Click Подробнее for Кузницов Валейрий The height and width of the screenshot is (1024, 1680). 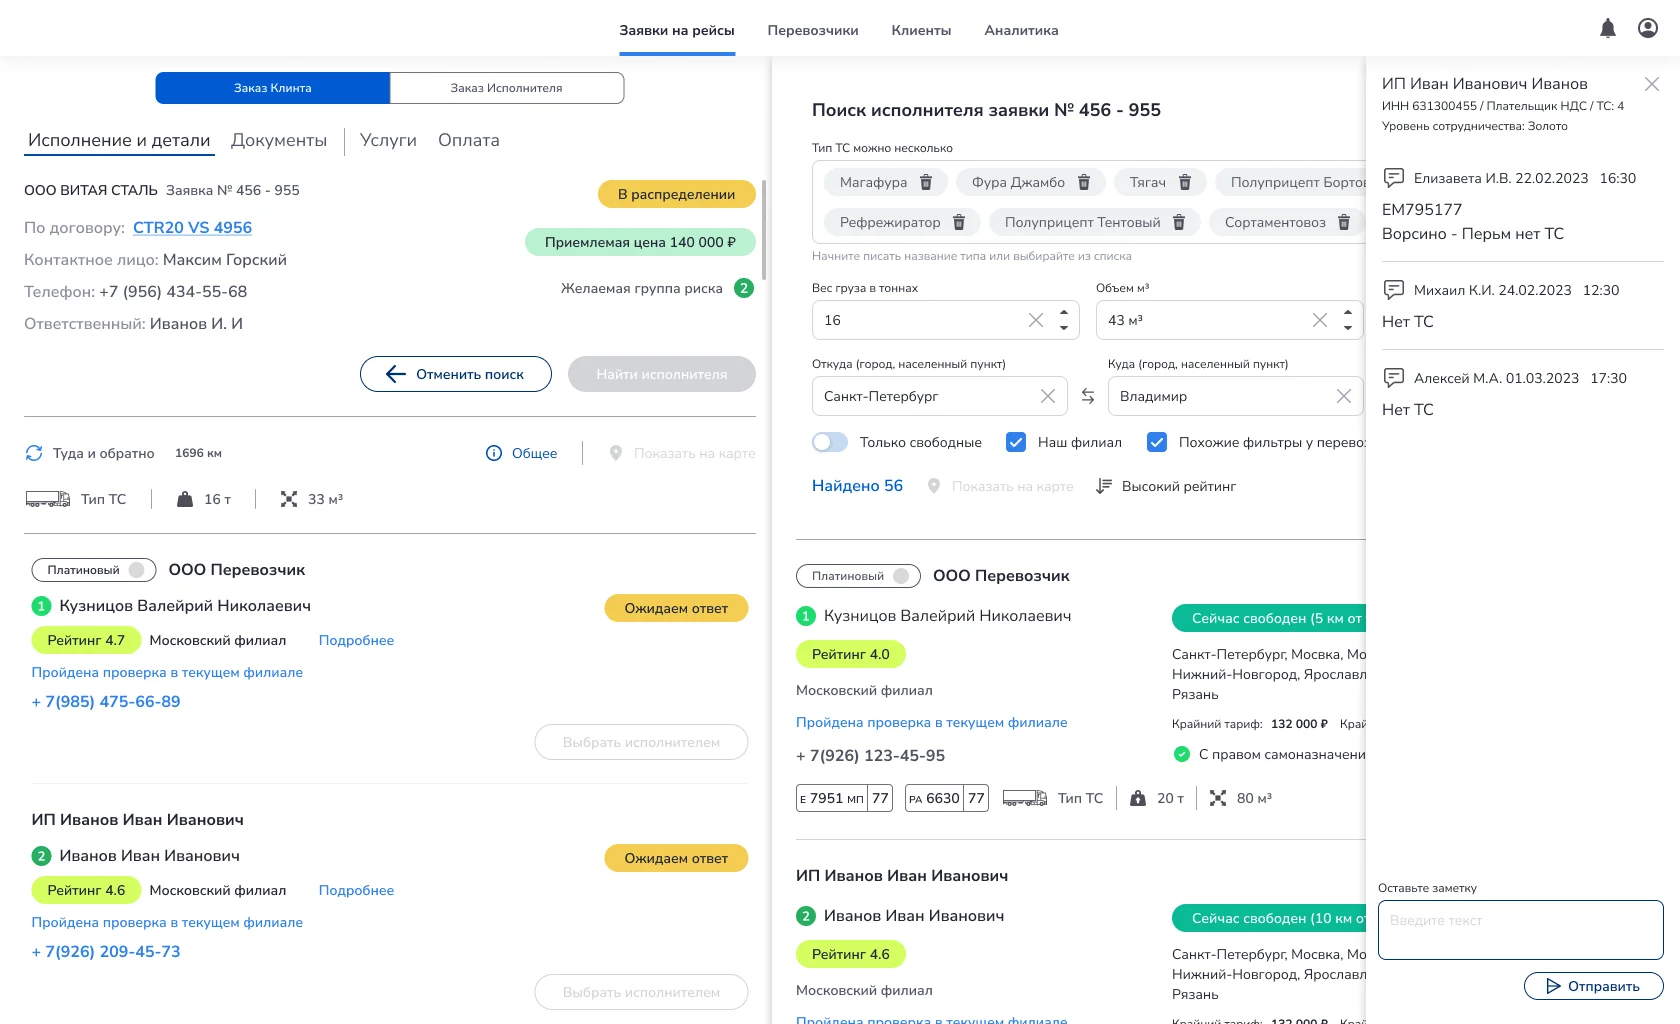[356, 640]
